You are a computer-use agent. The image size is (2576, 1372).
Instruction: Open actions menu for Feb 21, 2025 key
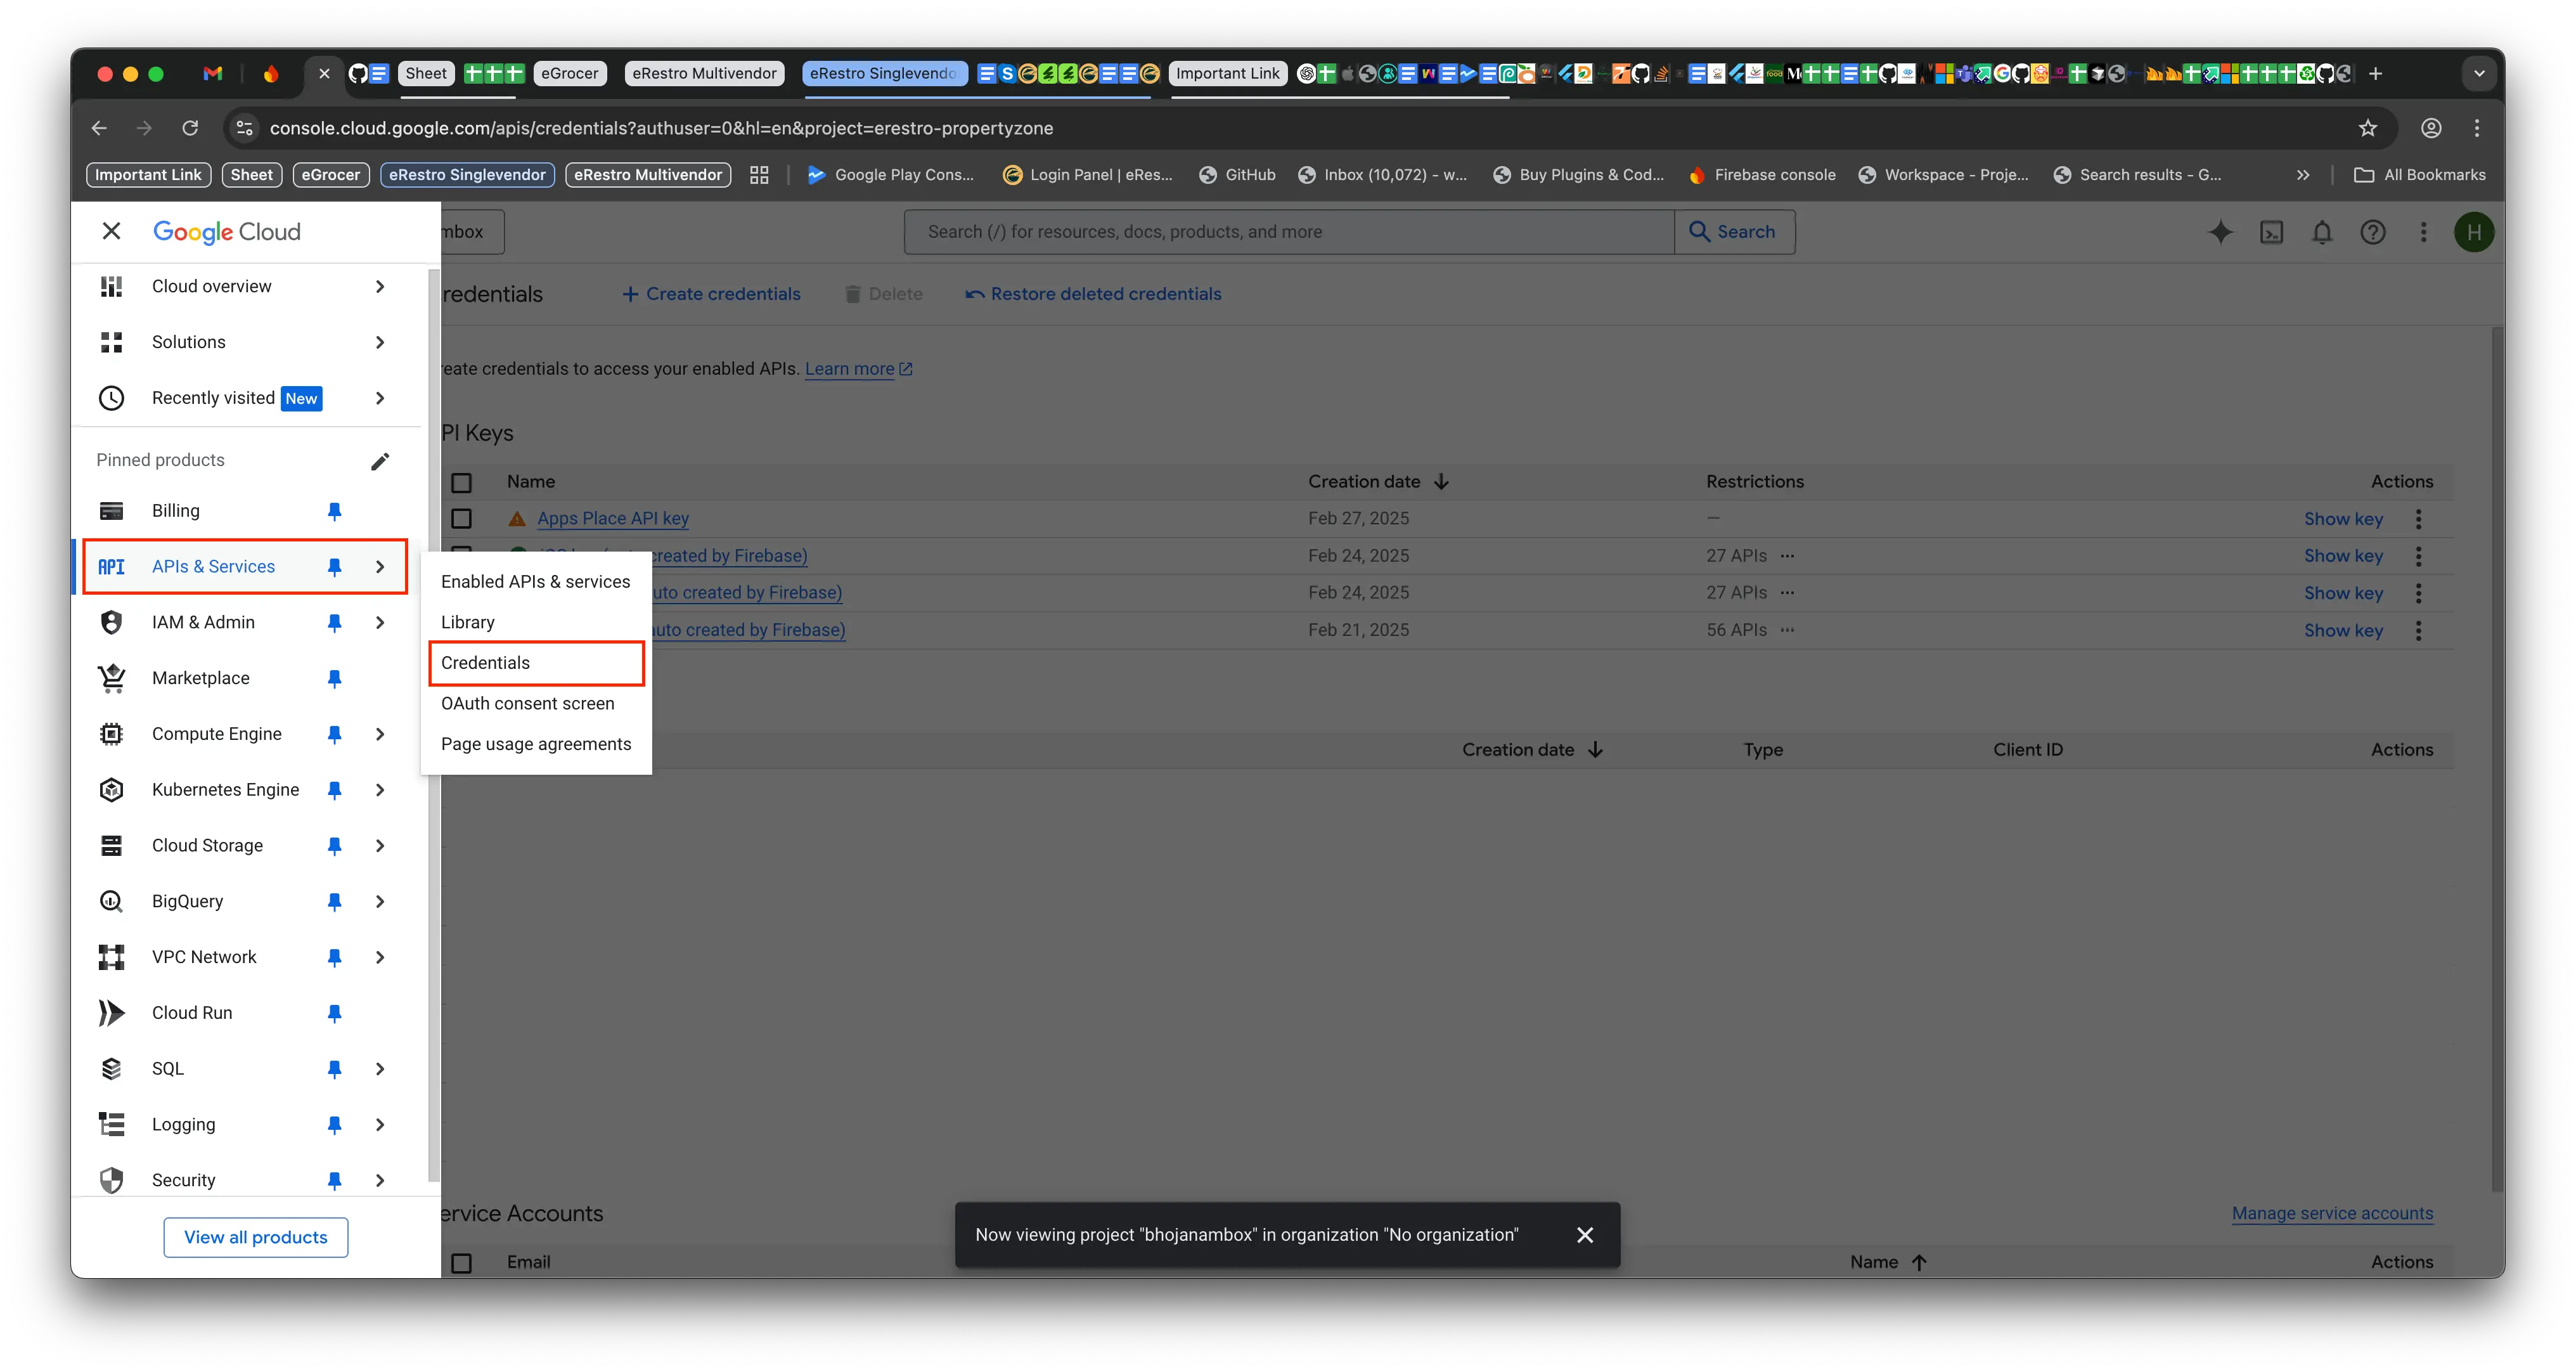click(2418, 631)
